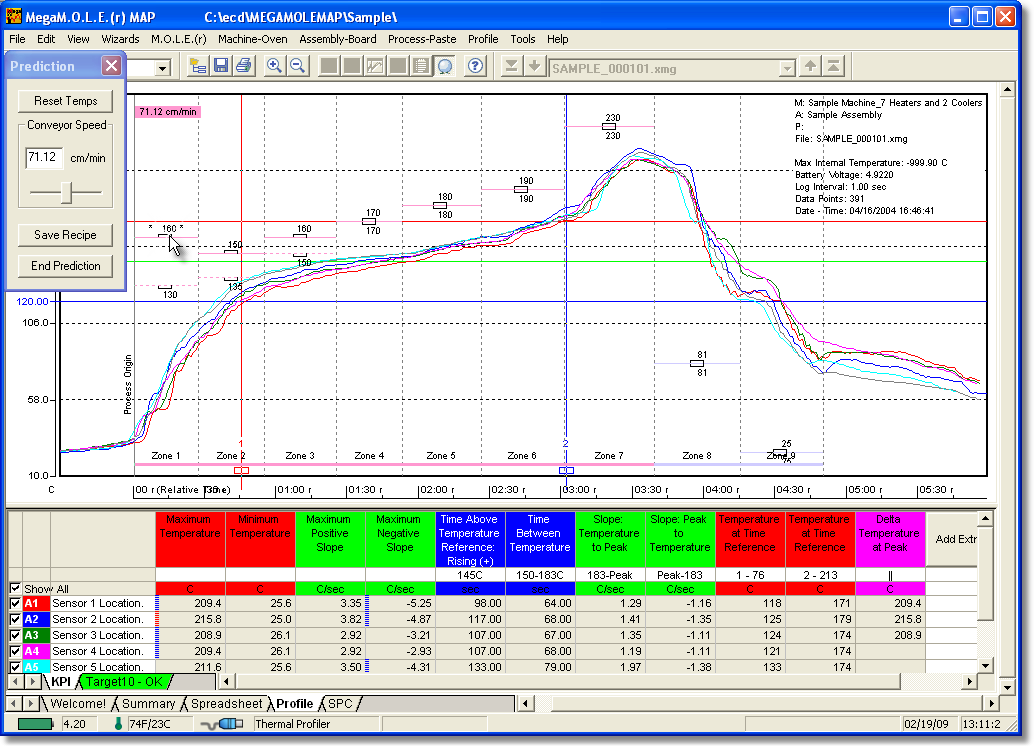Image resolution: width=1034 pixels, height=748 pixels.
Task: Open the File menu
Action: [17, 39]
